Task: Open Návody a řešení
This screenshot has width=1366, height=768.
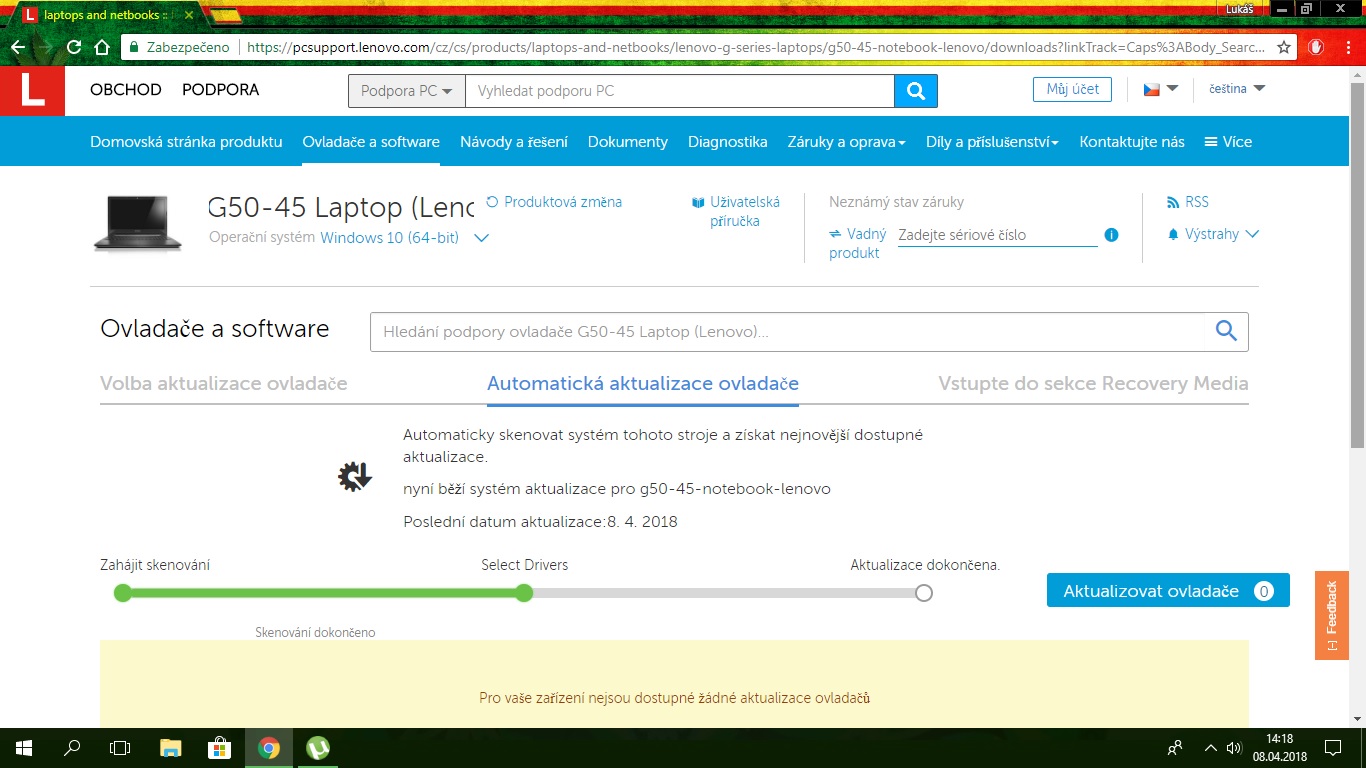Action: tap(514, 142)
